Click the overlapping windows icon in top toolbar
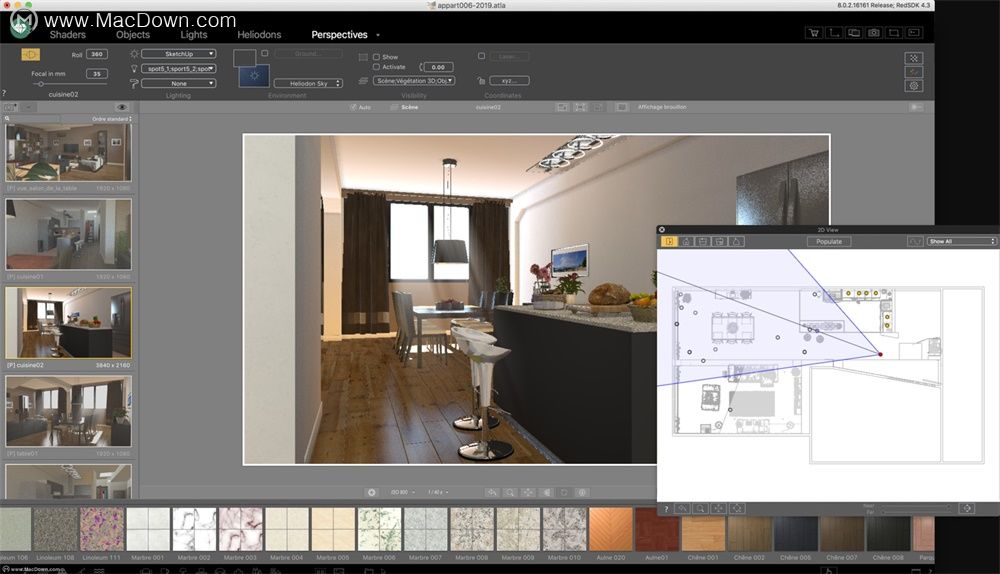The image size is (1000, 574). 854,33
